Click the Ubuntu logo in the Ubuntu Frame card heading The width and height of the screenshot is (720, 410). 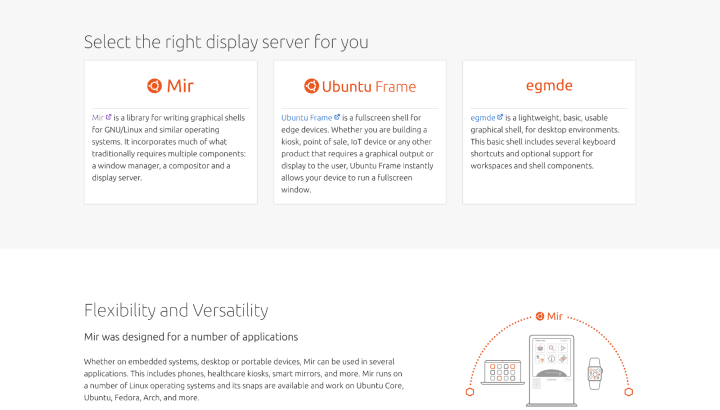[311, 86]
